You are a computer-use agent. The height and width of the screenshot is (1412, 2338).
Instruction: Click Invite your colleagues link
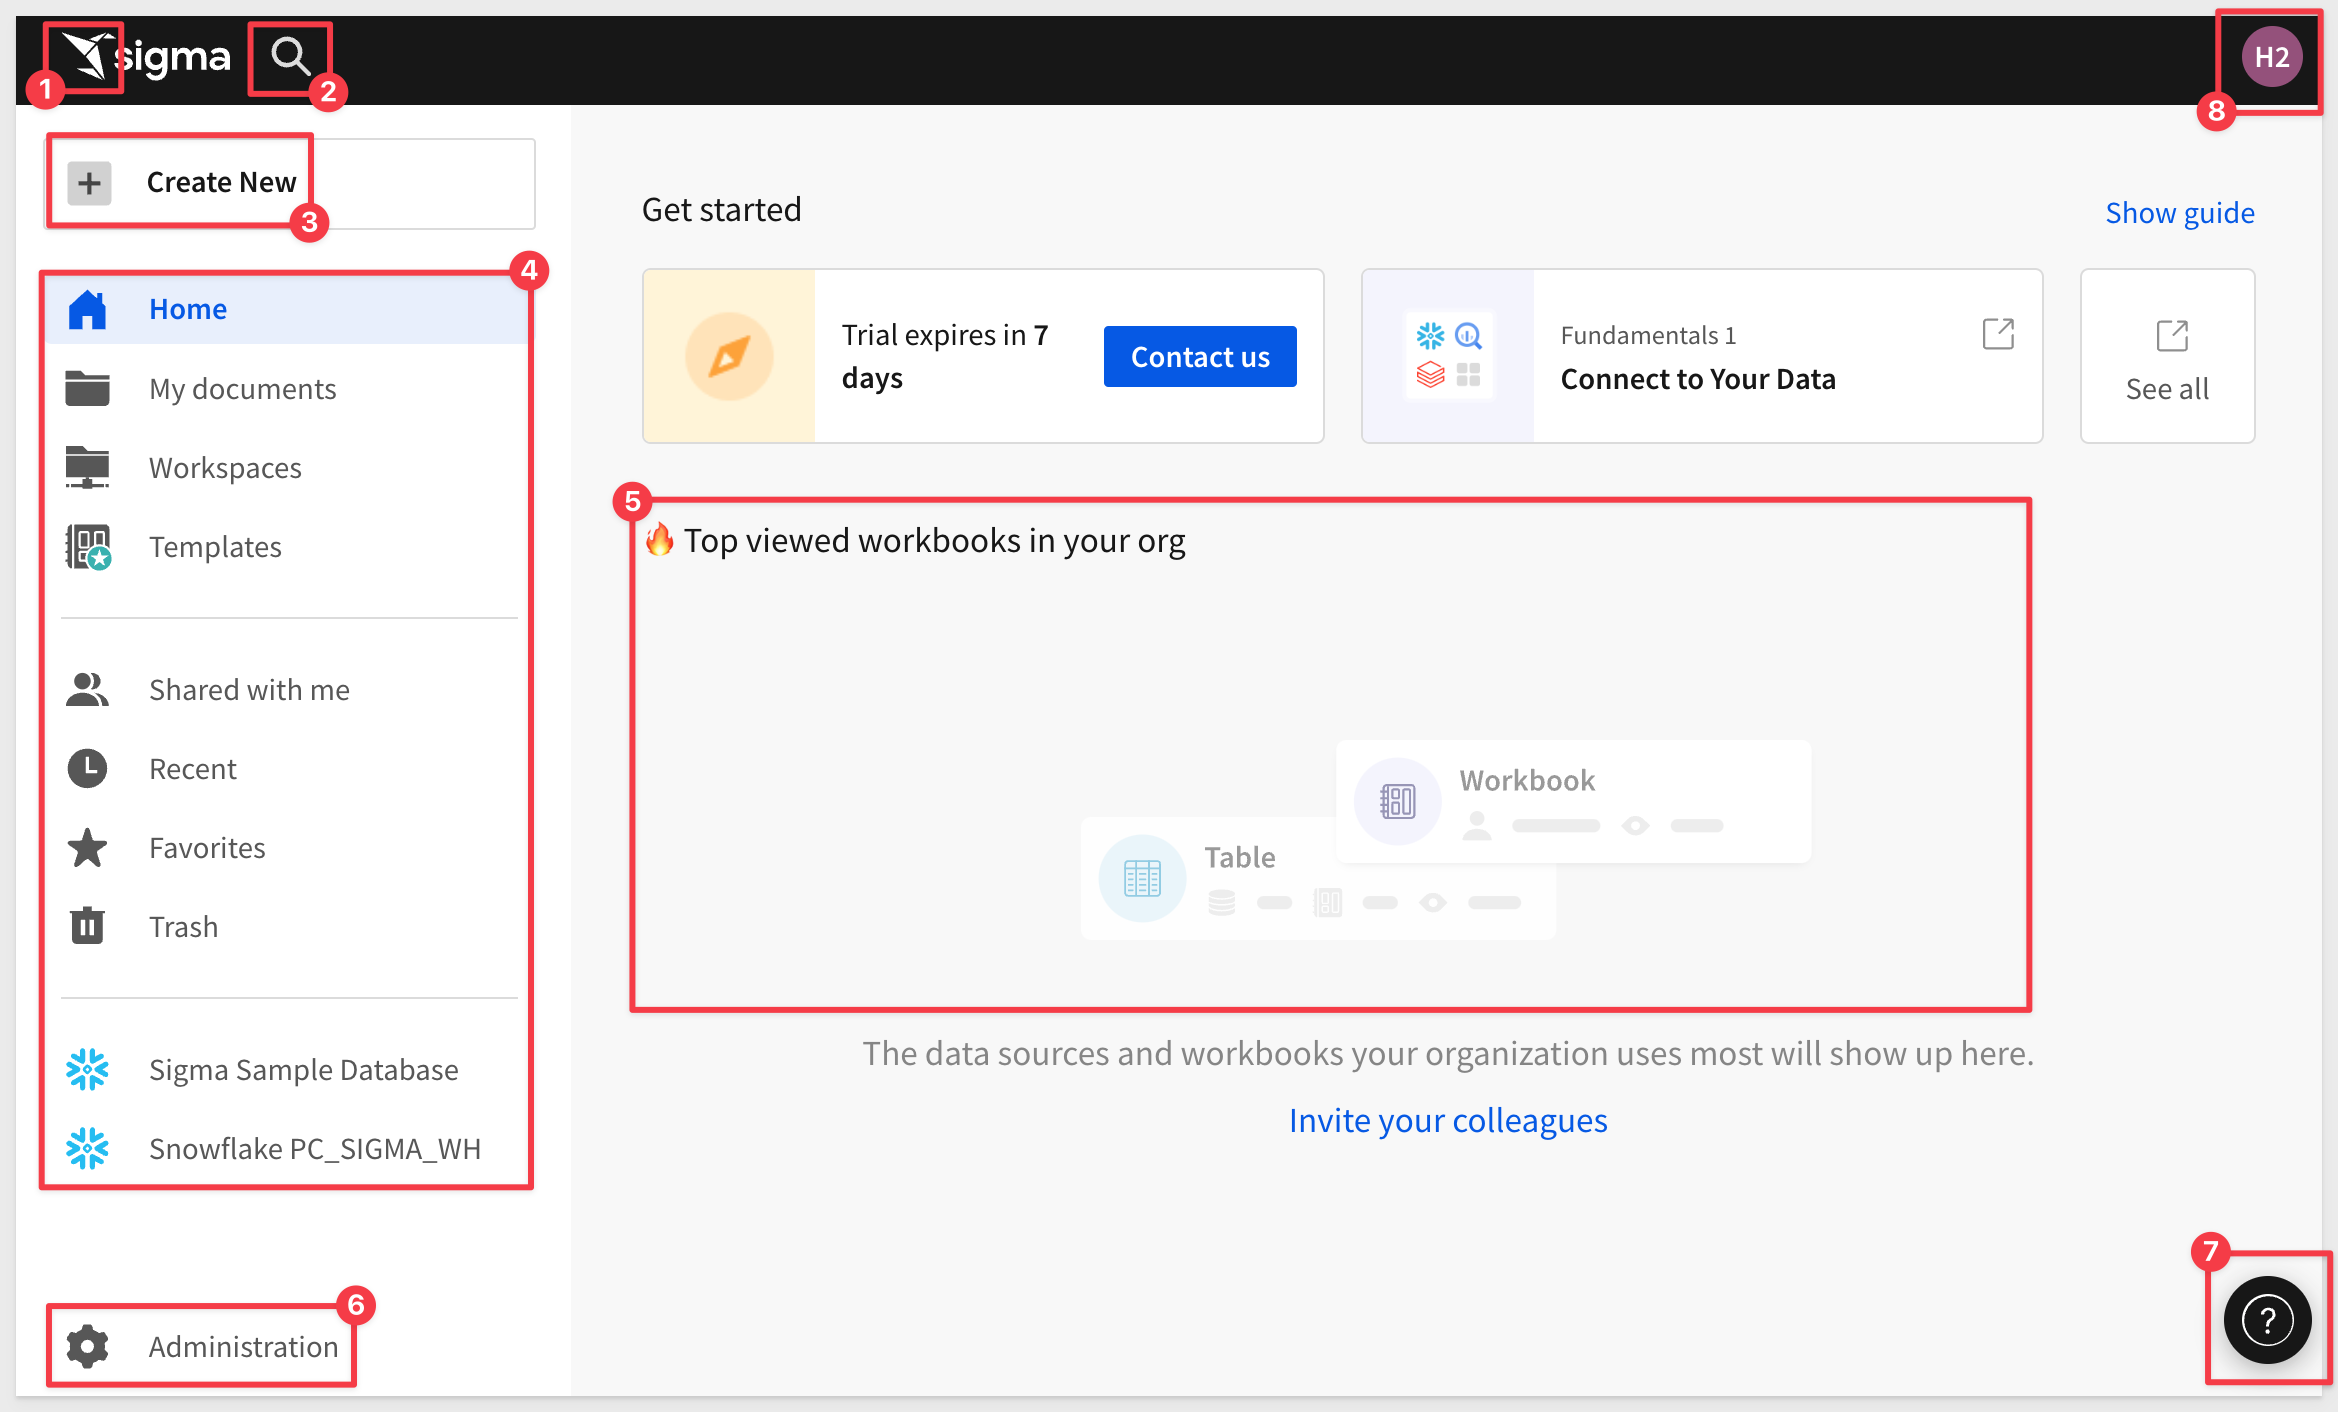[x=1447, y=1120]
